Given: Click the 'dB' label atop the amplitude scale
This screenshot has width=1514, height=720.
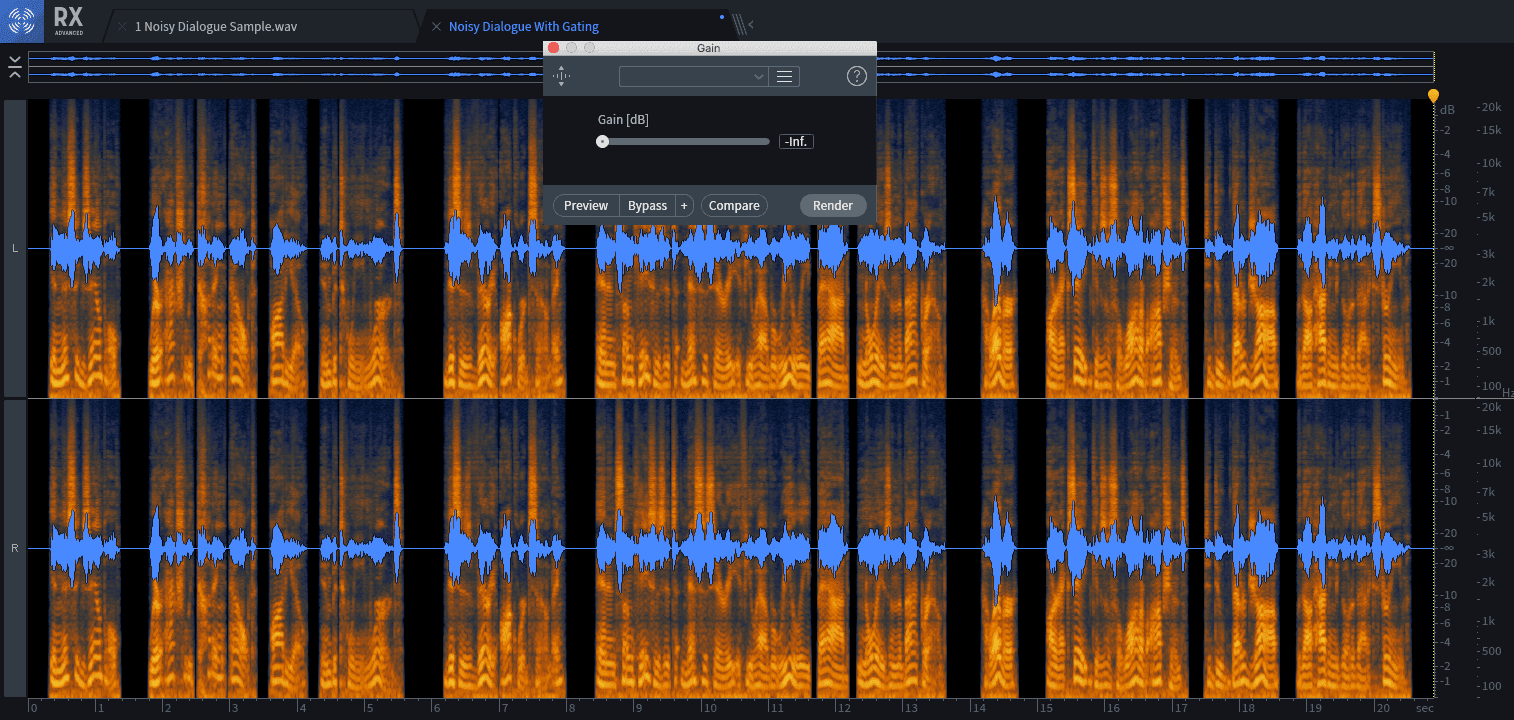Looking at the screenshot, I should pyautogui.click(x=1448, y=109).
